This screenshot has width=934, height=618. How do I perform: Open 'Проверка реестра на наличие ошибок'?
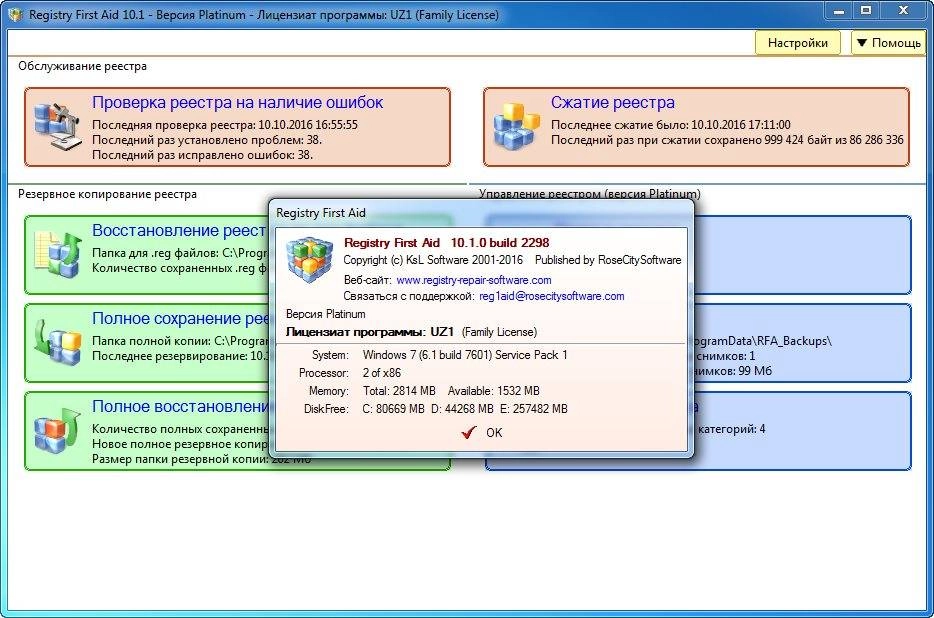[237, 103]
